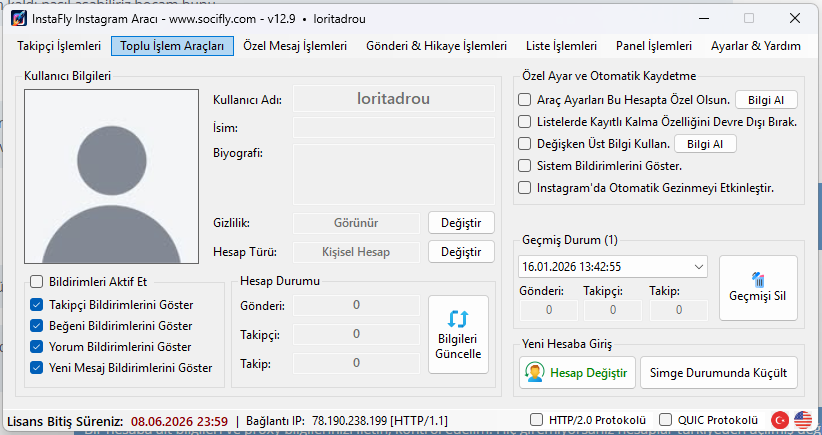Screen dimensions: 822x435
Task: Open the Liste İşlemleri menu
Action: 561,46
